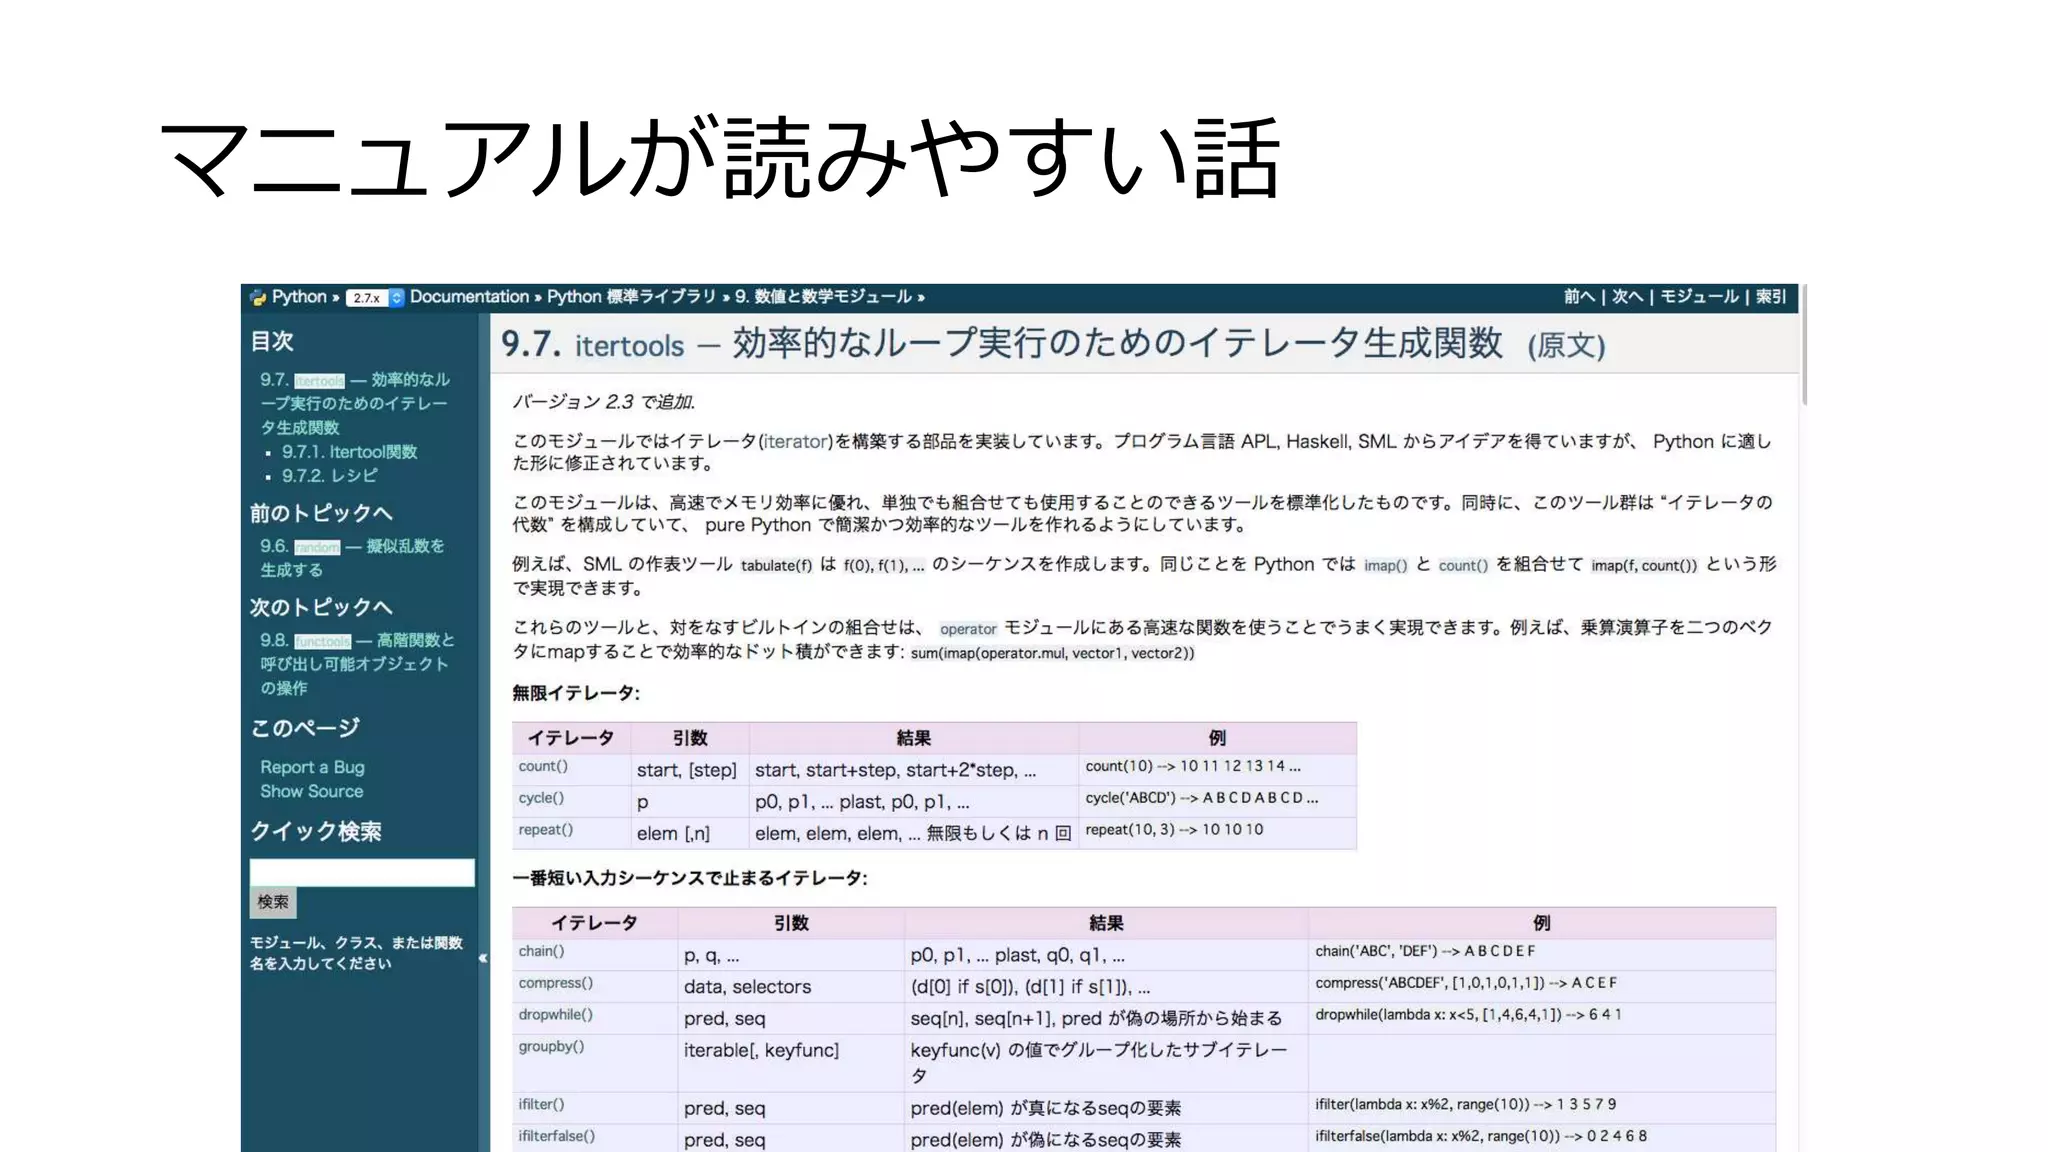Screen dimensions: 2048x1152
Task: Click the 検索 button
Action: click(273, 902)
